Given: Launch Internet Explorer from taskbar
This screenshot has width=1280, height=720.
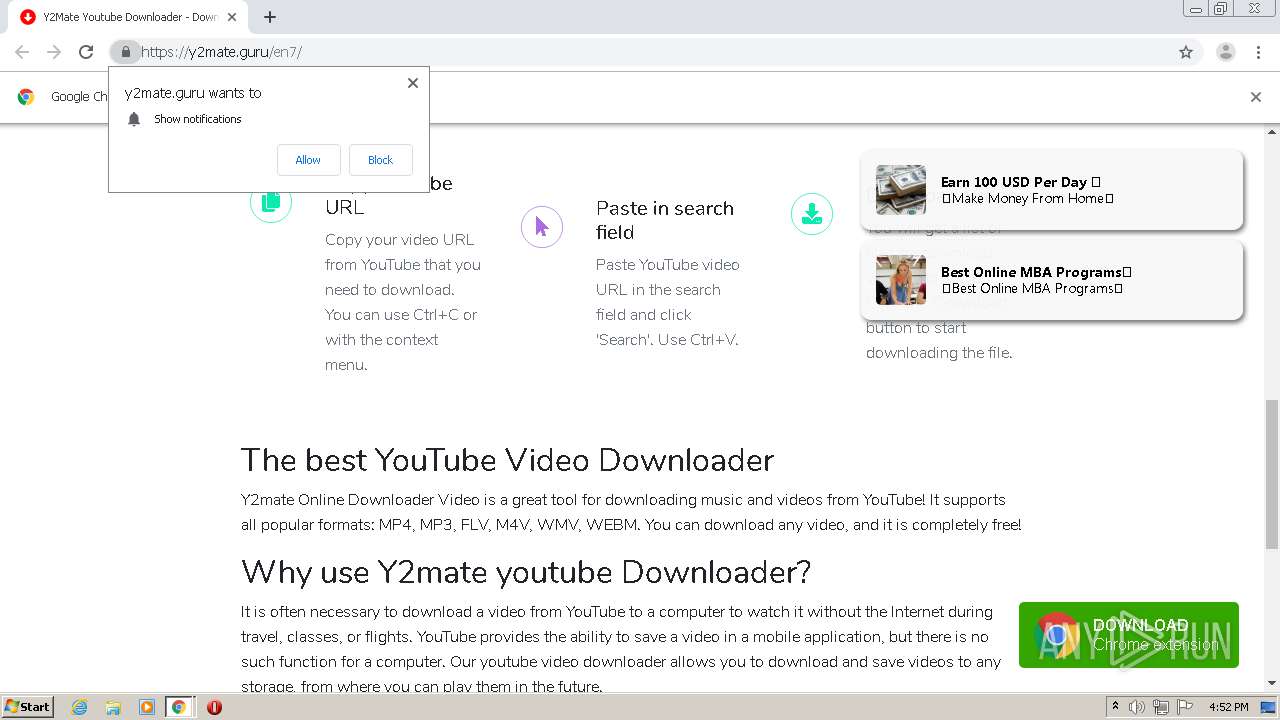Looking at the screenshot, I should [x=80, y=707].
